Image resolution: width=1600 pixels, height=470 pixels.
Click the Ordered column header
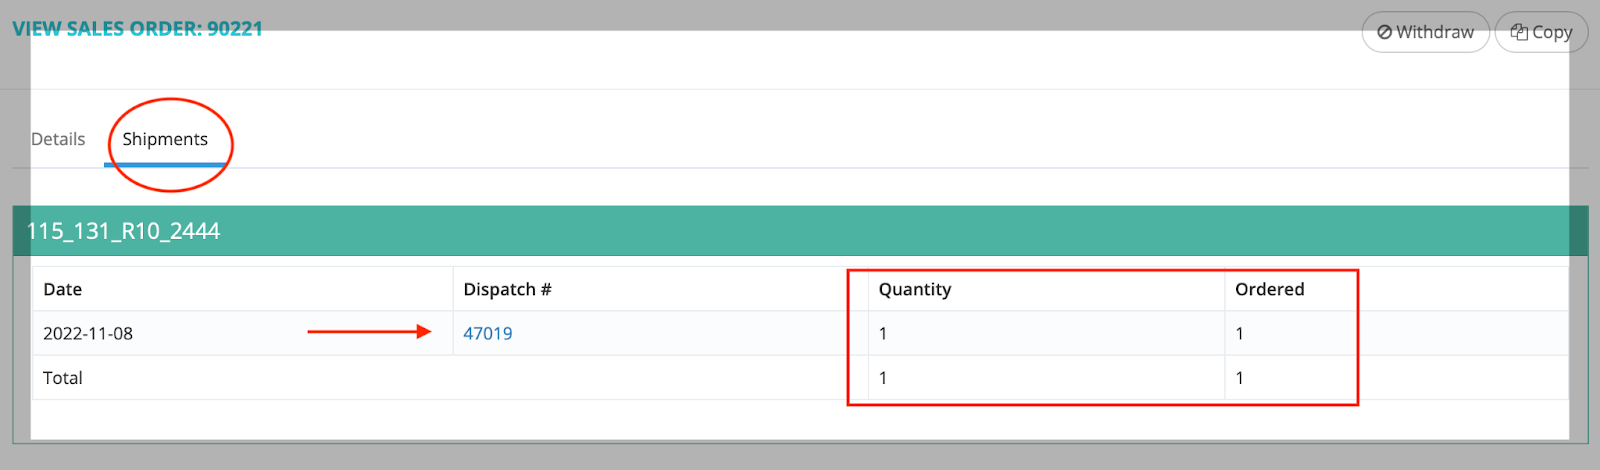1269,289
